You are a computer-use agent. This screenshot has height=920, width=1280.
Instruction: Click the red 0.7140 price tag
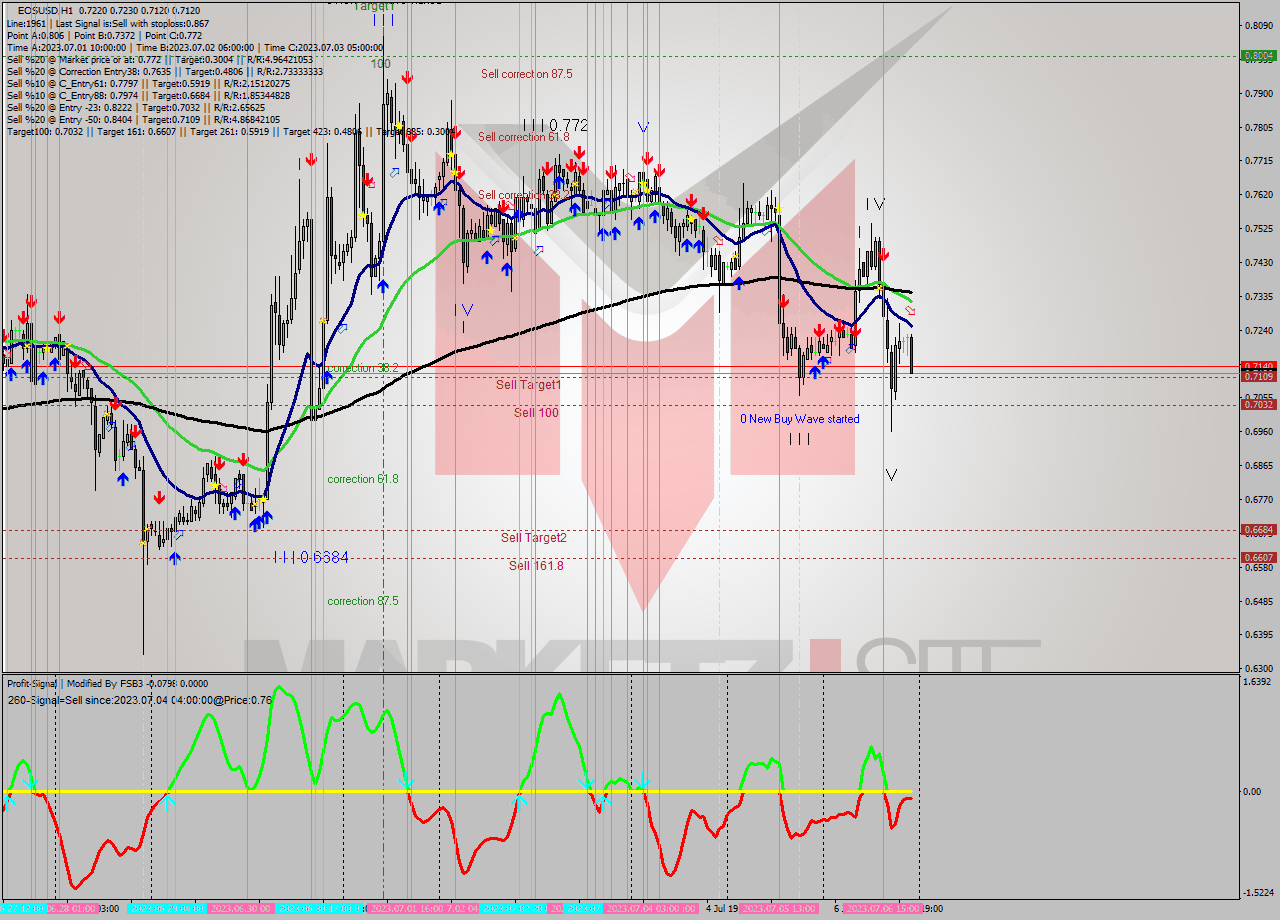coord(1258,366)
